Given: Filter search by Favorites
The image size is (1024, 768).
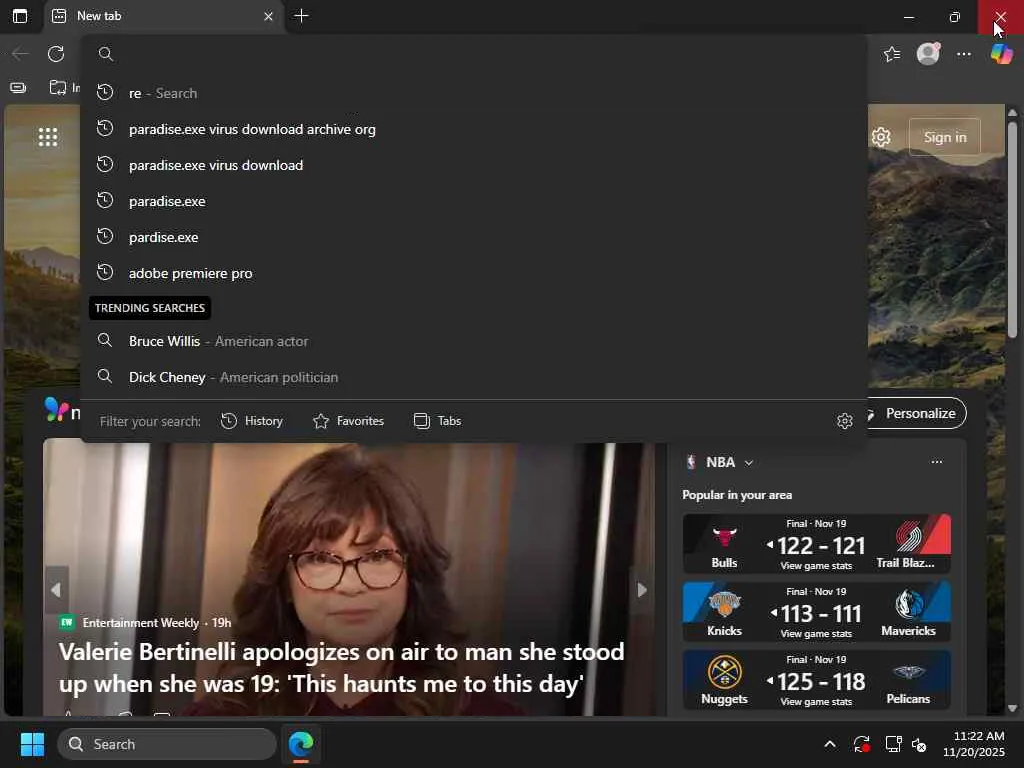Looking at the screenshot, I should 348,421.
